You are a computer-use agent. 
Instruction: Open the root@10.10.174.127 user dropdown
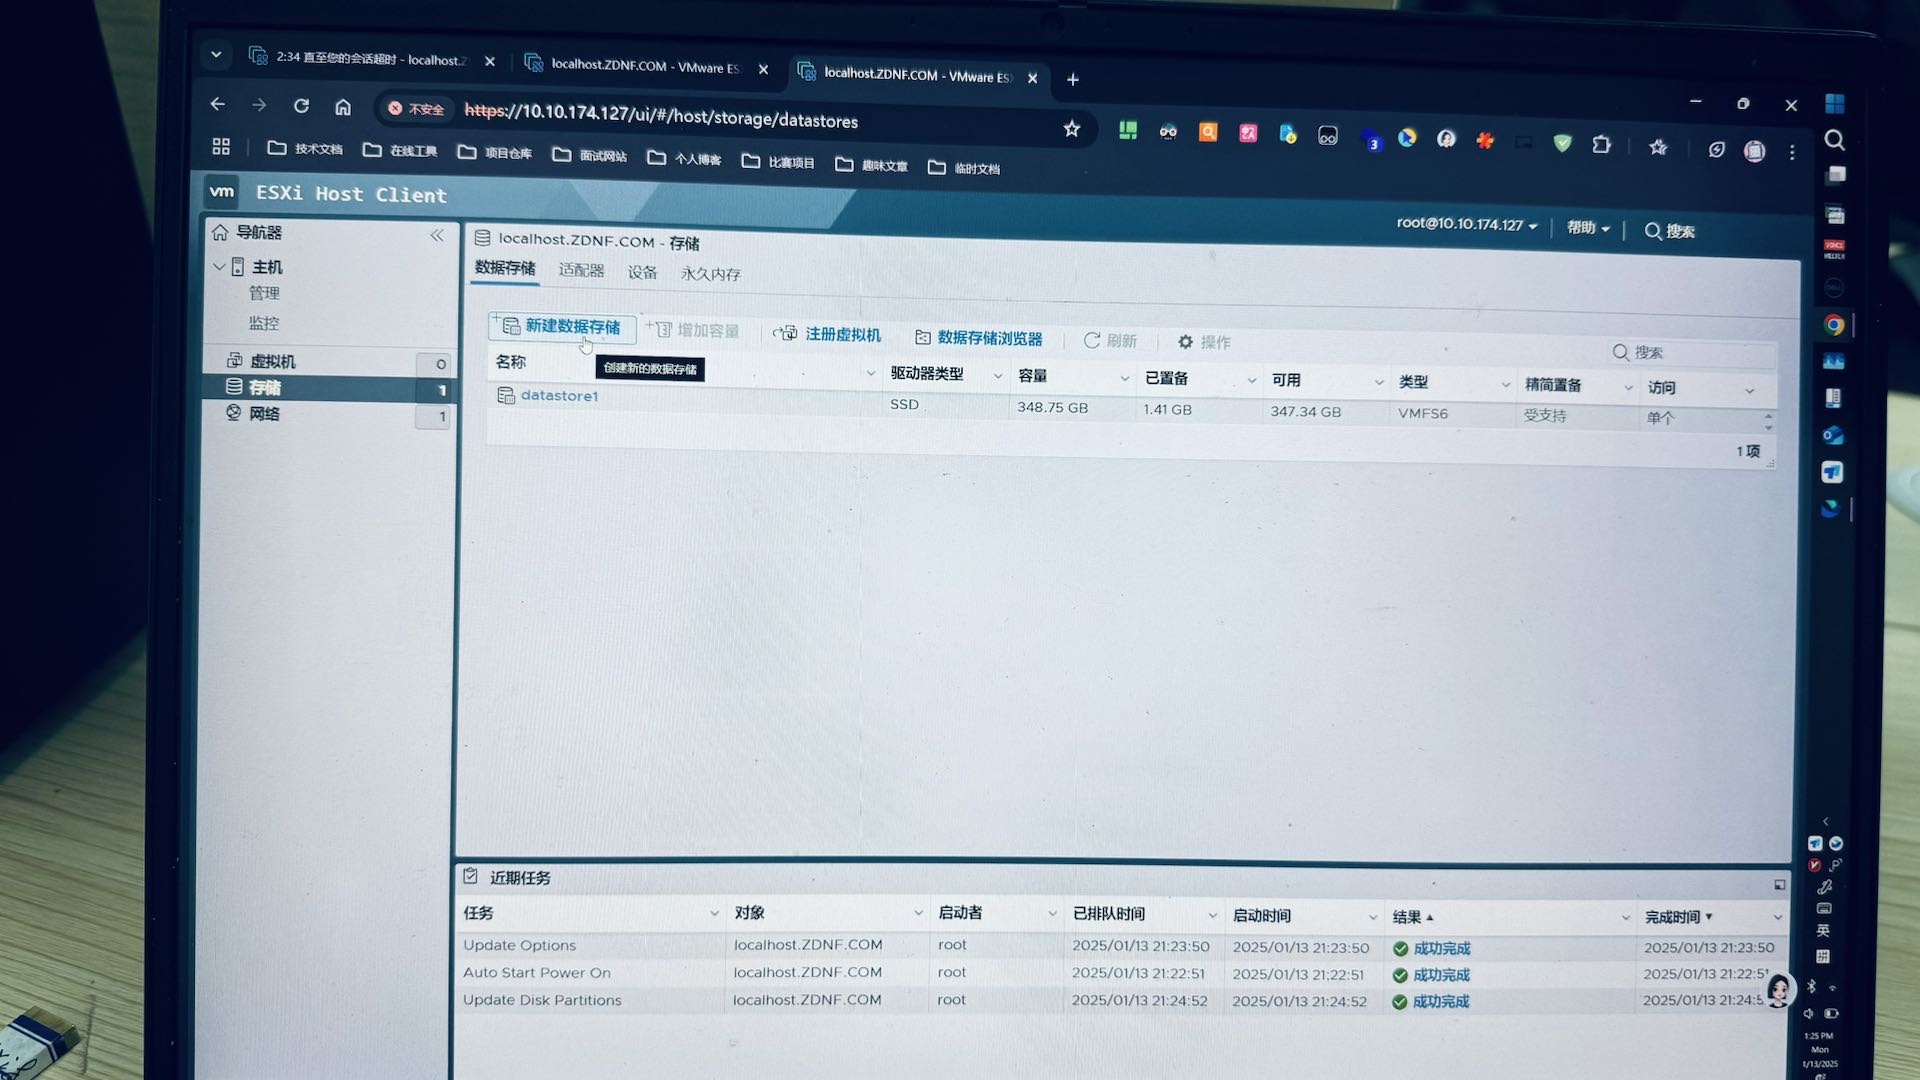(x=1466, y=225)
